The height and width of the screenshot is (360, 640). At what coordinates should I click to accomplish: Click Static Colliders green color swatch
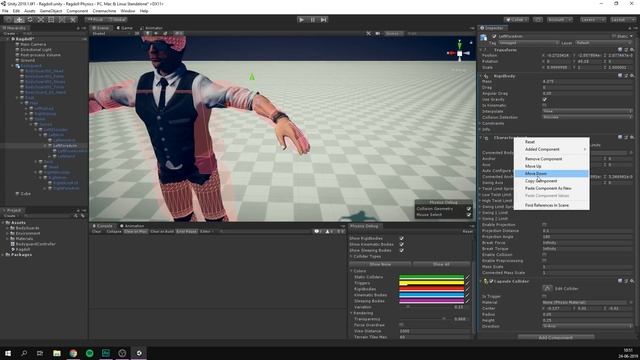click(431, 277)
